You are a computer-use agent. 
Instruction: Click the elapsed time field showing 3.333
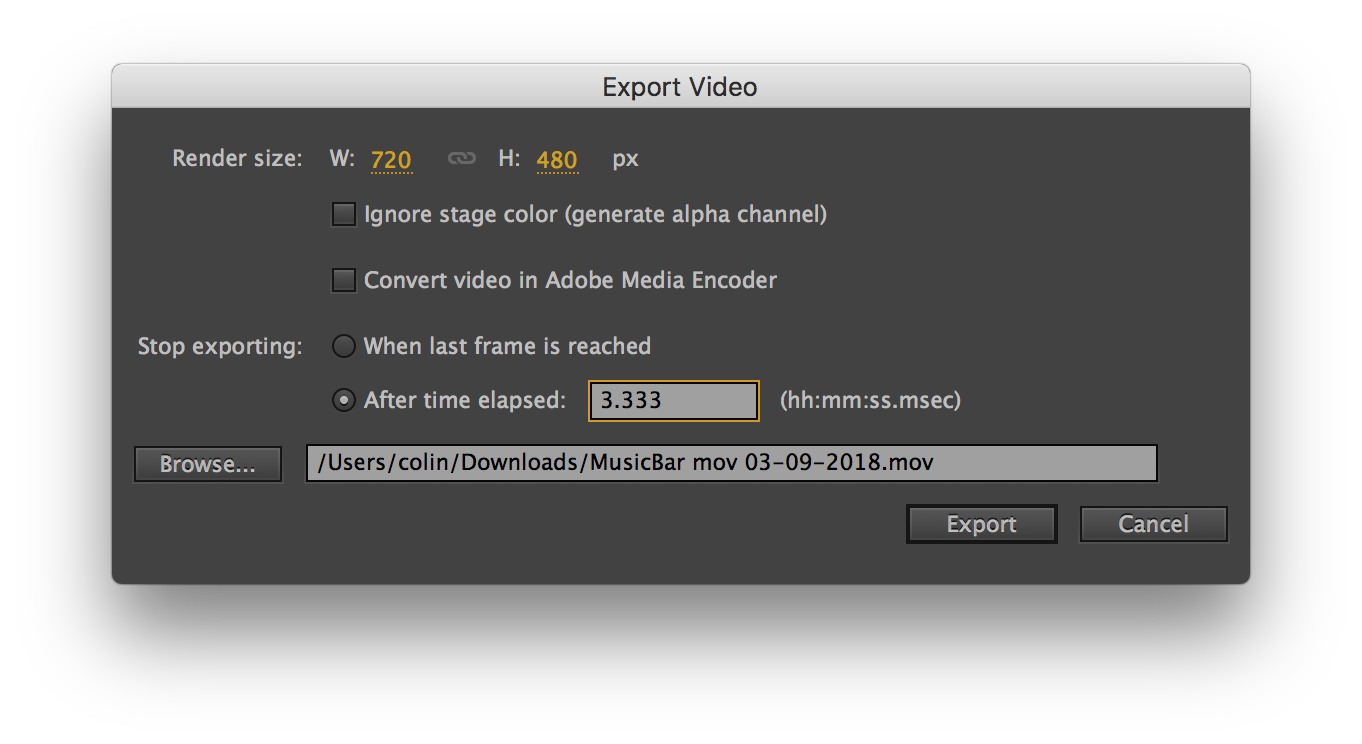pos(674,401)
